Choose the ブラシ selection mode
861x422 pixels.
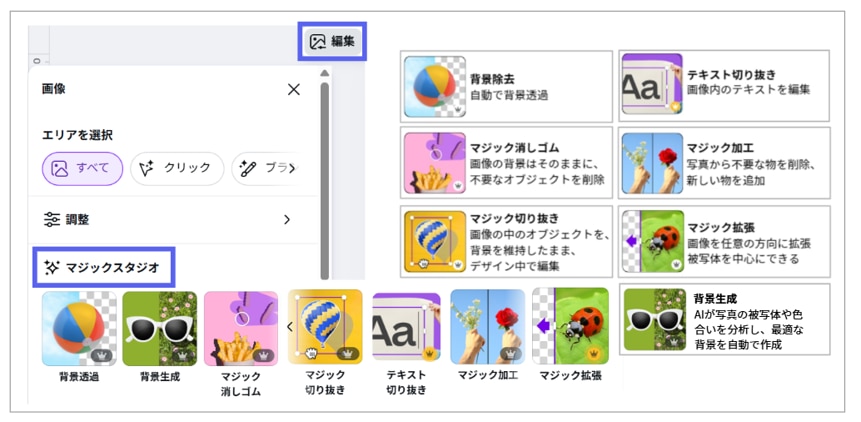coord(266,168)
